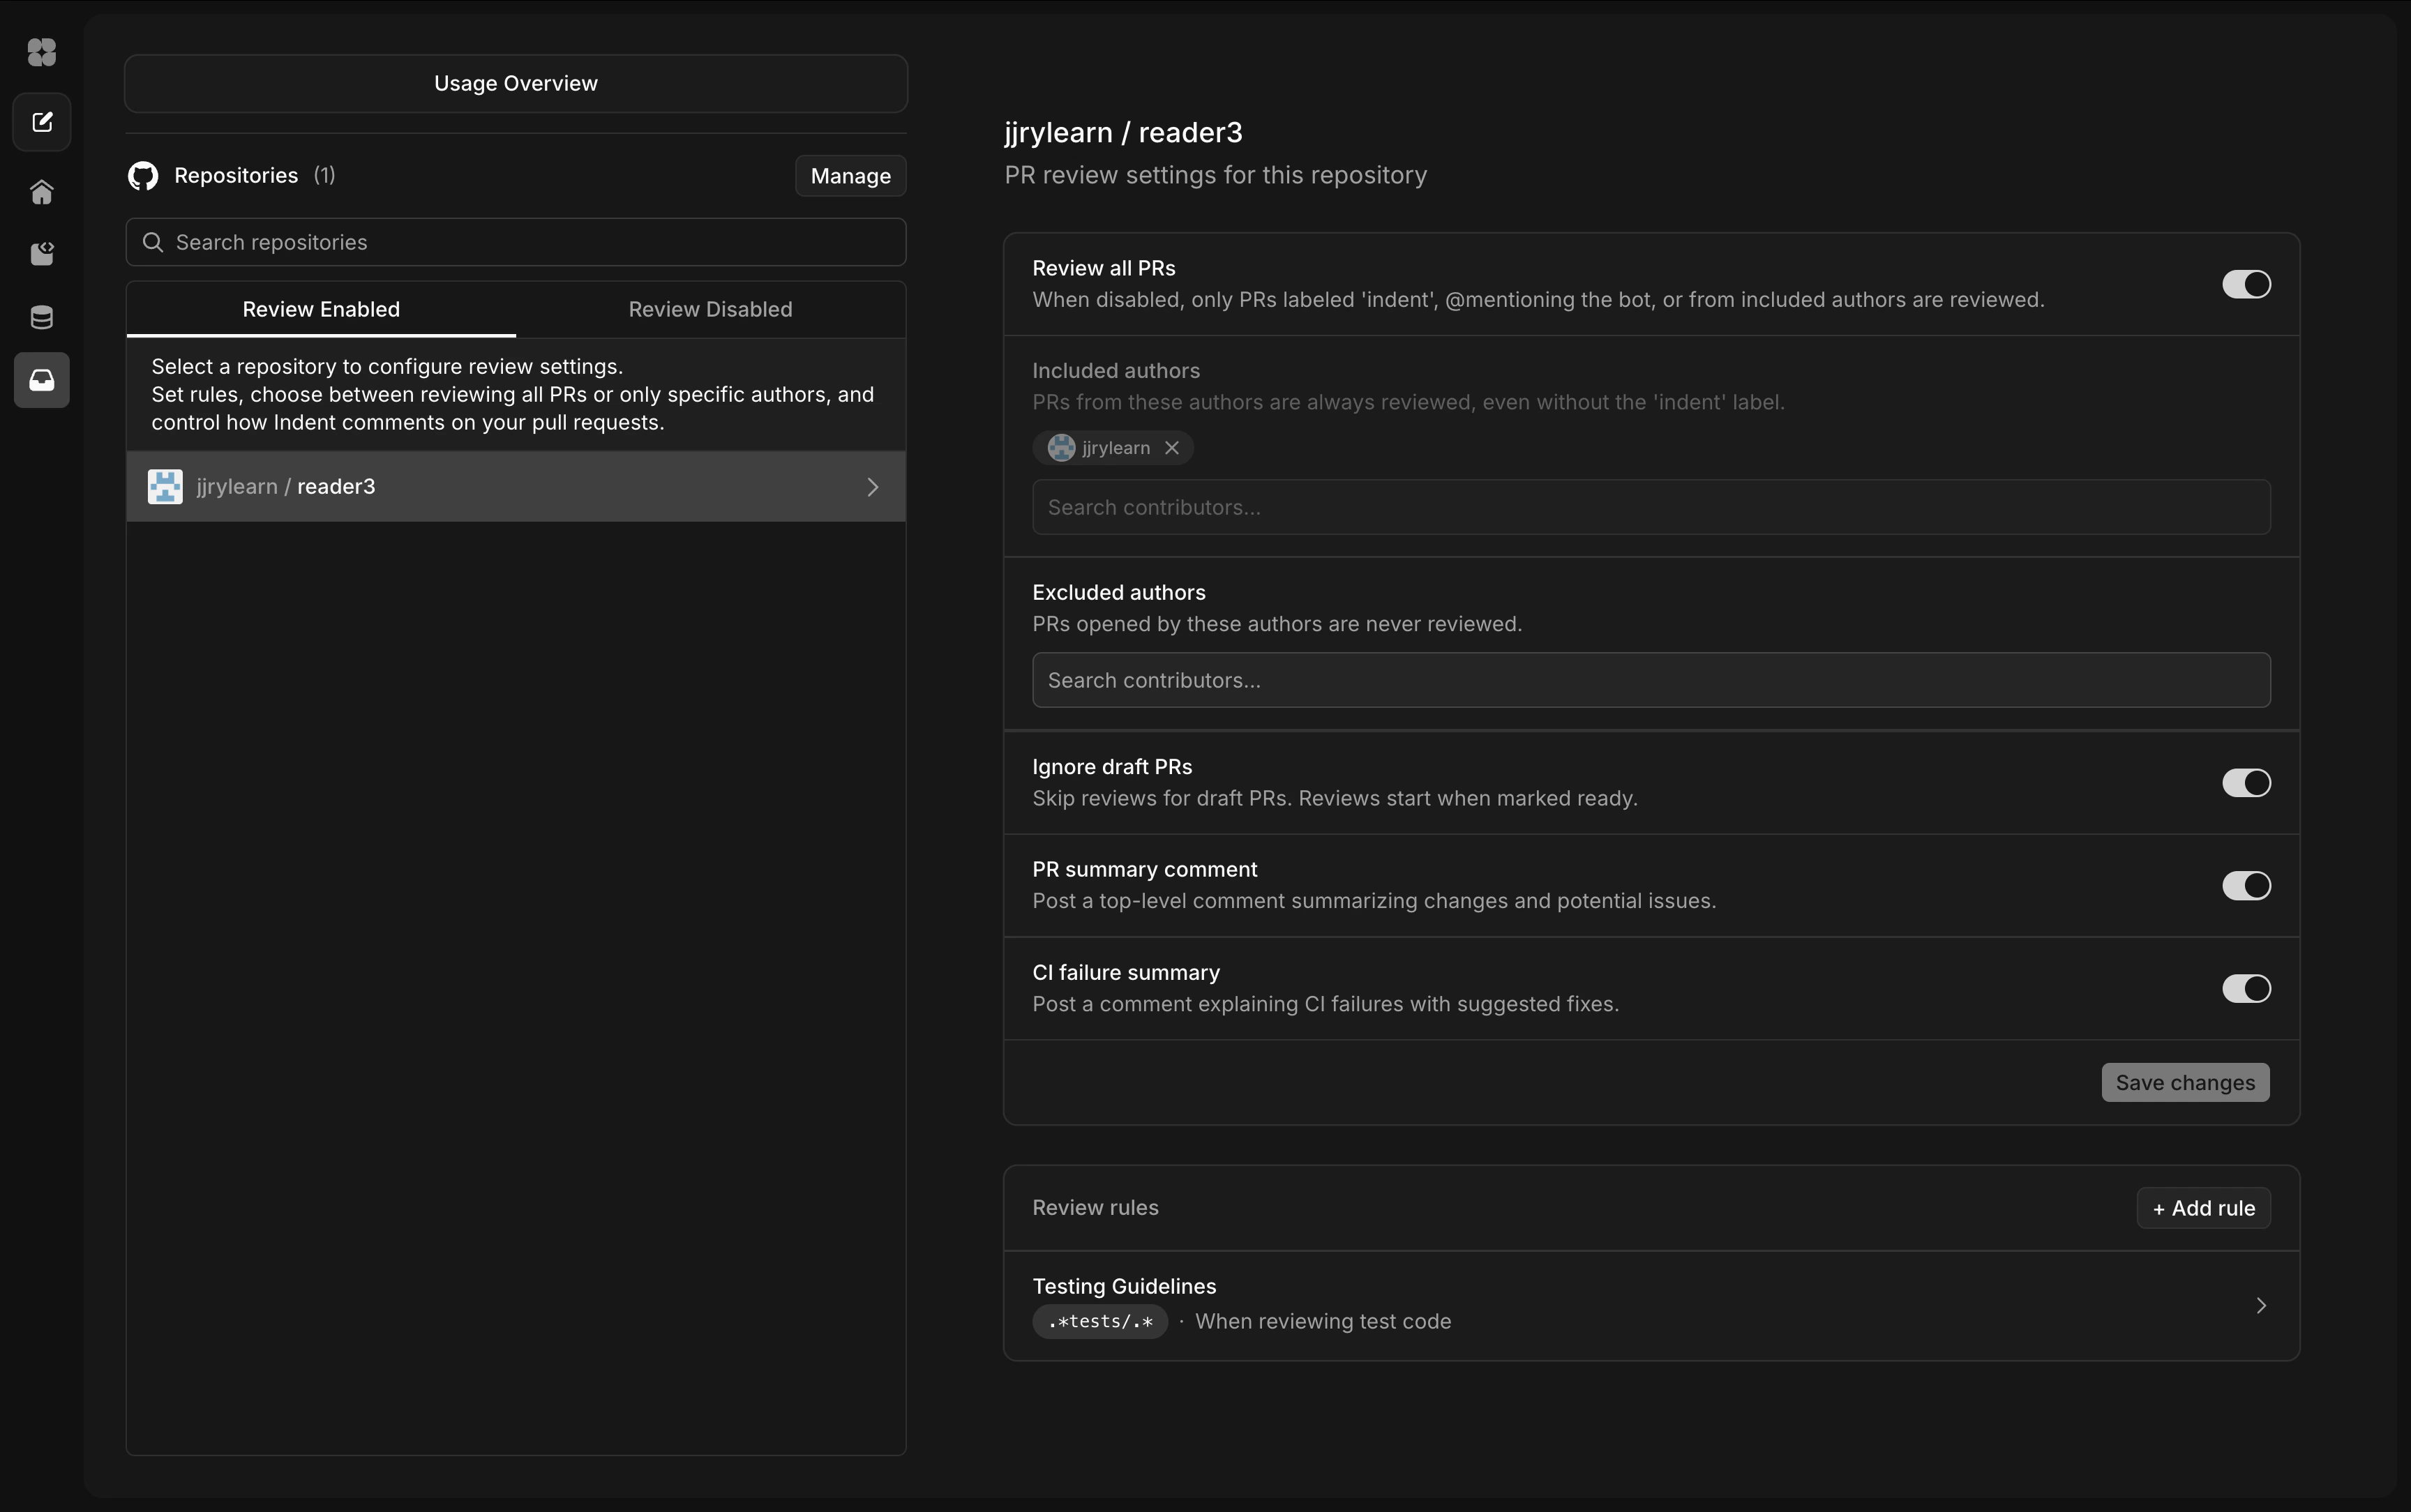Screen dimensions: 2411x1512
Task: Open the compose/edit panel in the sidebar
Action: [41, 122]
